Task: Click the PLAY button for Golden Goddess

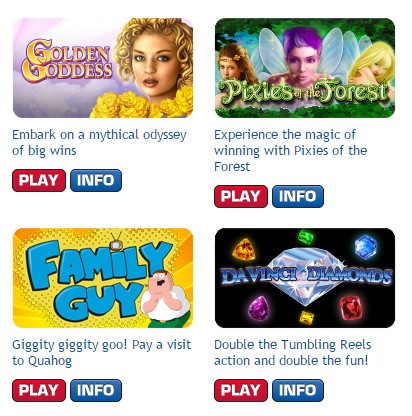Action: click(x=39, y=180)
